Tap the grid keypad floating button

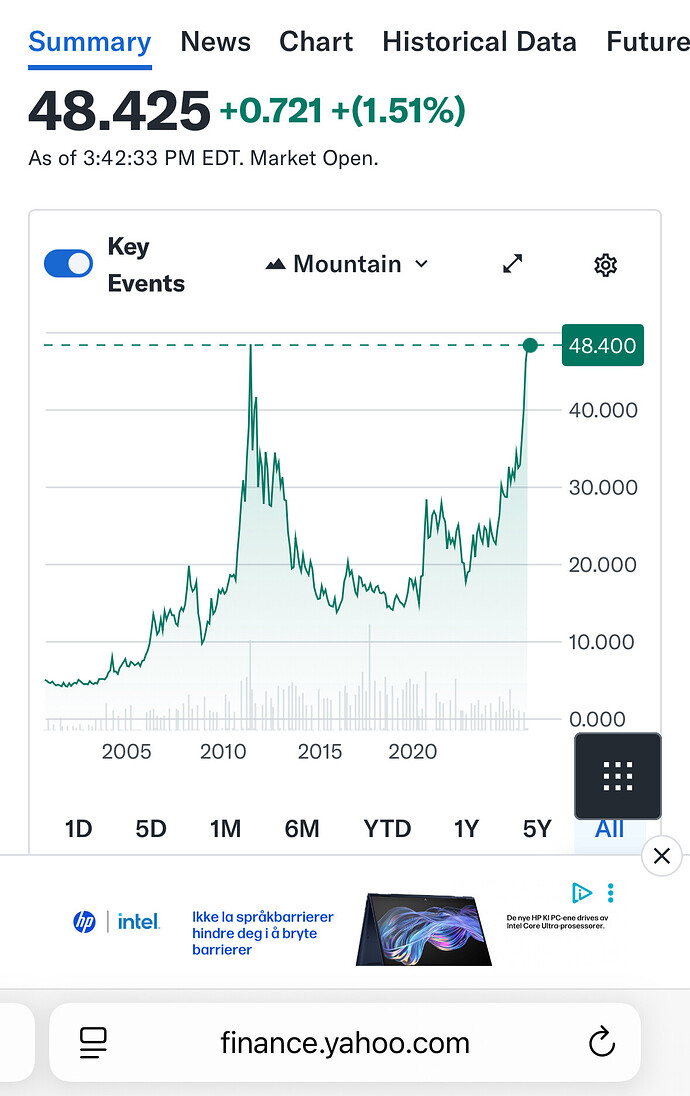pos(618,776)
